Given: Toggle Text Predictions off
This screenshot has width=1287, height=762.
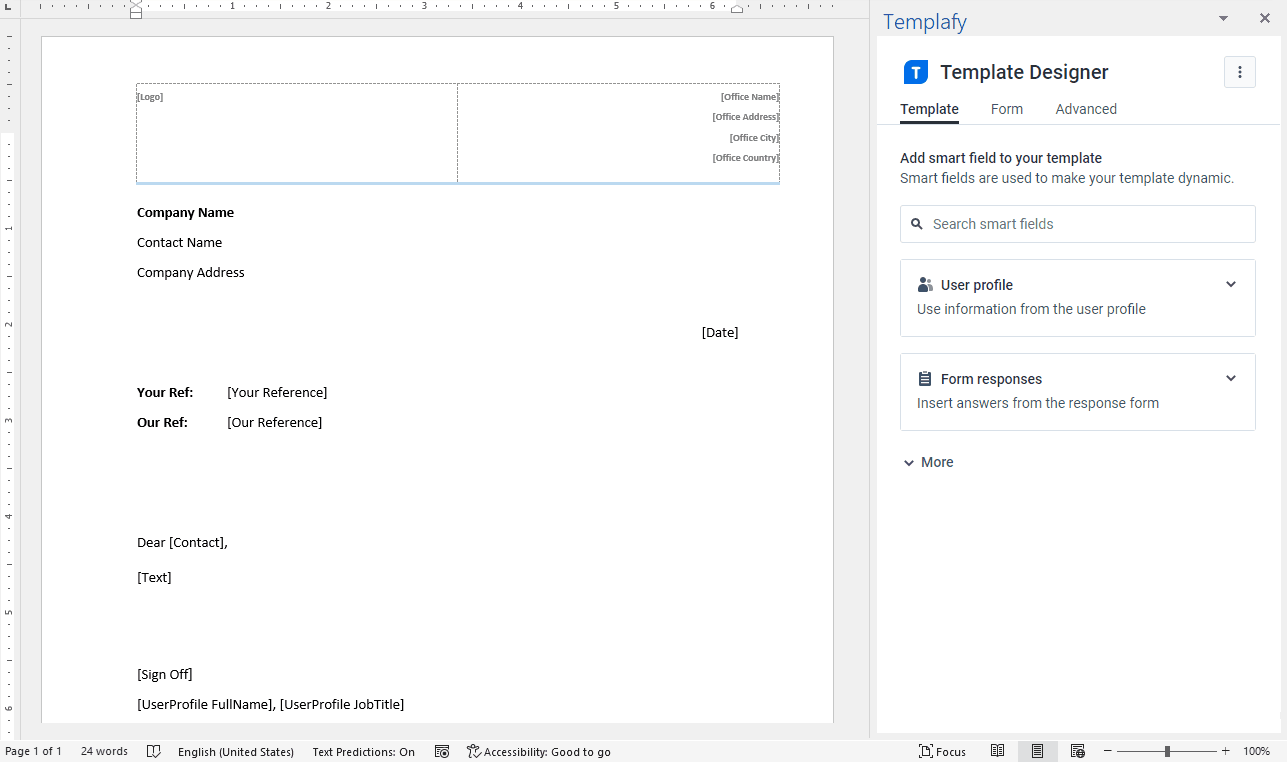Looking at the screenshot, I should click(364, 751).
